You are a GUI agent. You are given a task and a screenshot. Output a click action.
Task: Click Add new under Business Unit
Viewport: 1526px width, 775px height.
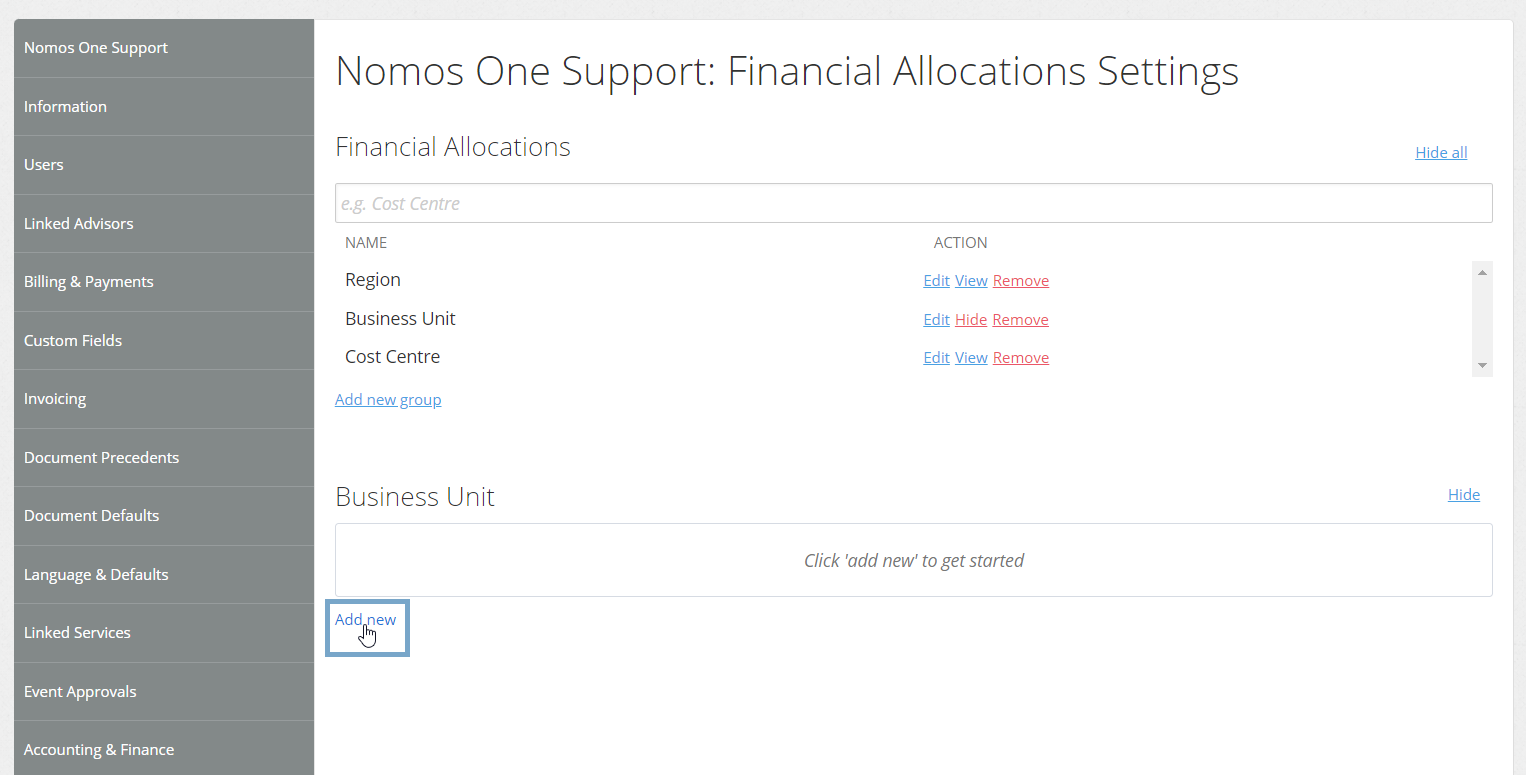[x=365, y=620]
